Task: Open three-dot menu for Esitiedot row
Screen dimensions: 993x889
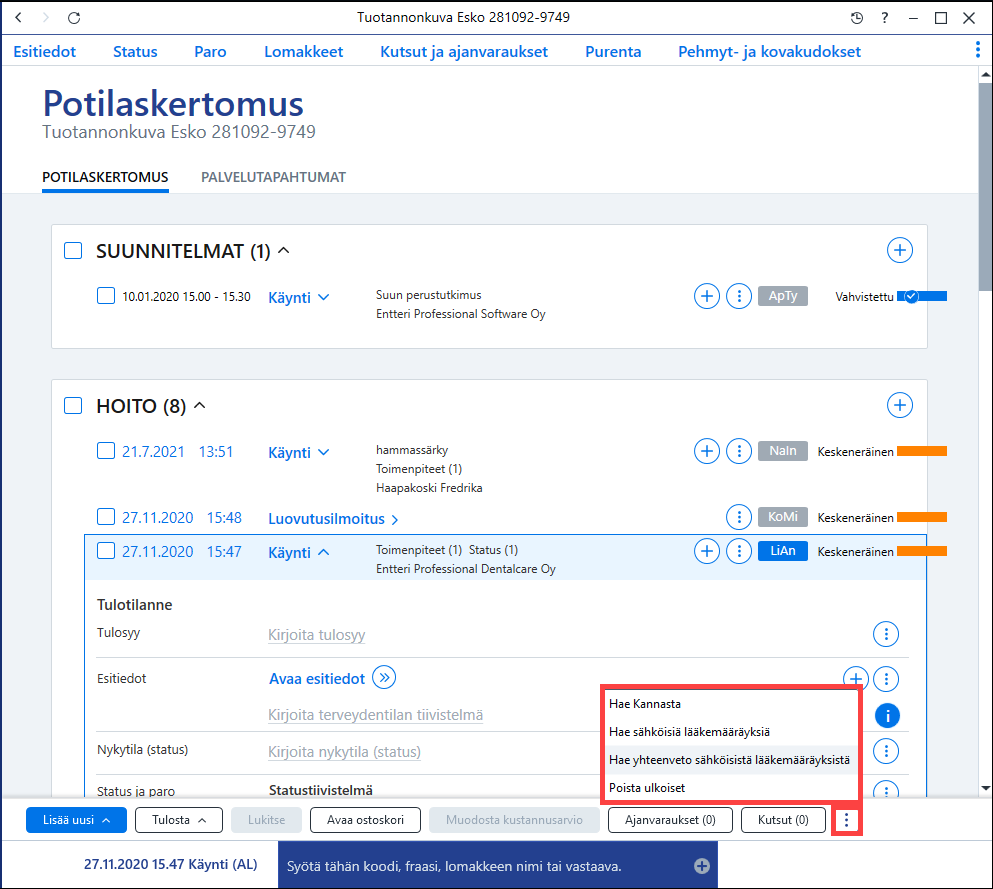Action: coord(886,679)
